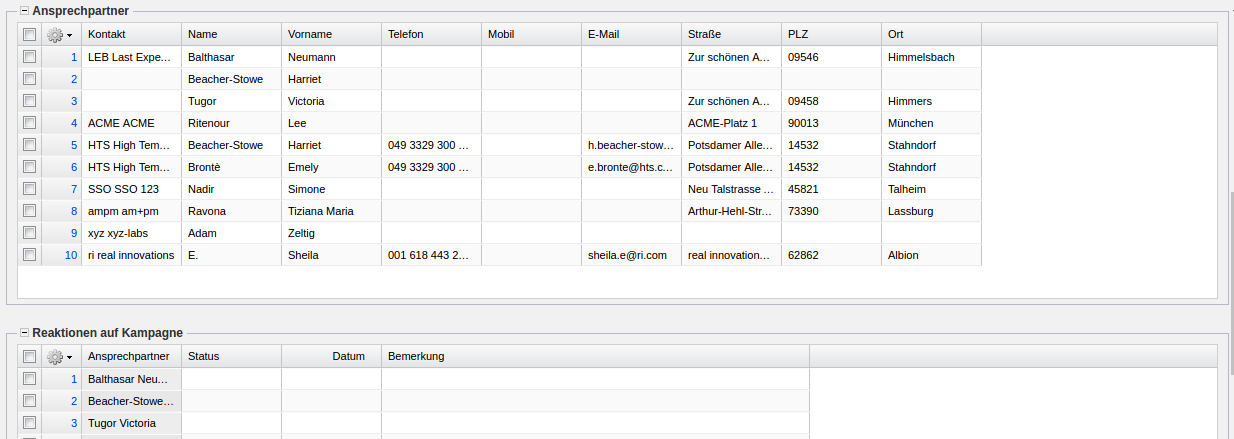Check the row for Balthasar Neumann
Image resolution: width=1234 pixels, height=439 pixels.
click(30, 57)
